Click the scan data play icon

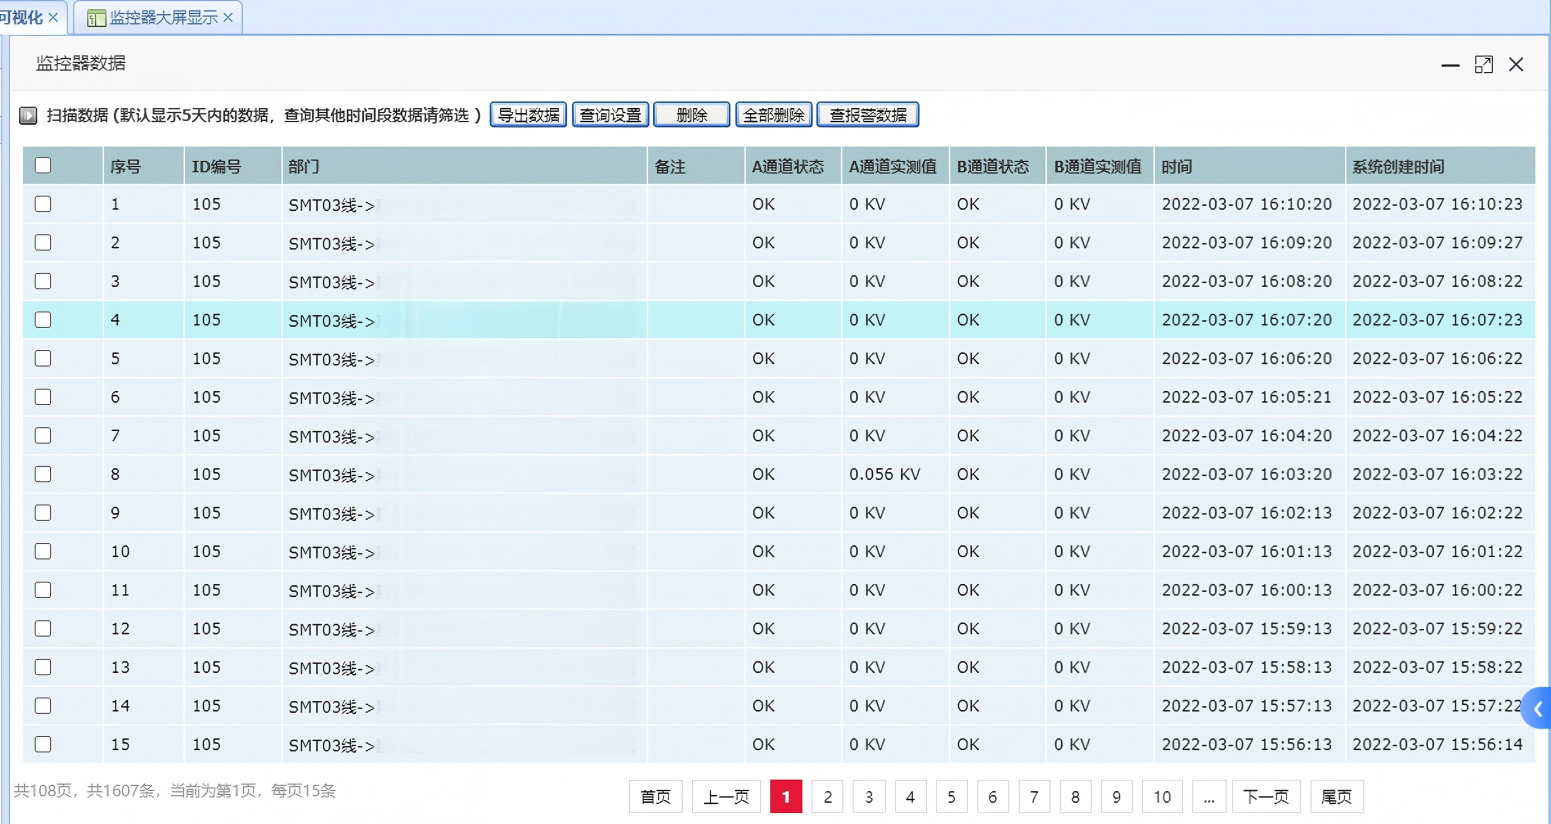click(x=28, y=116)
